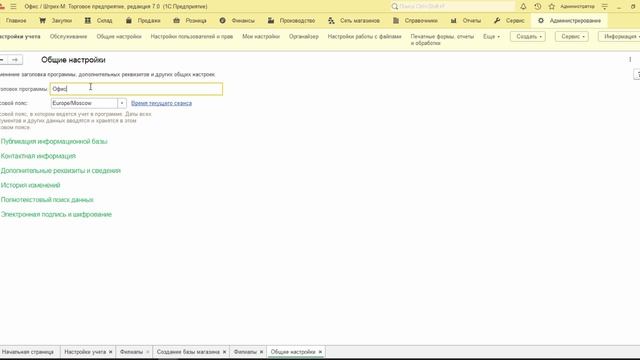
Task: Open the Склад section
Action: point(98,20)
